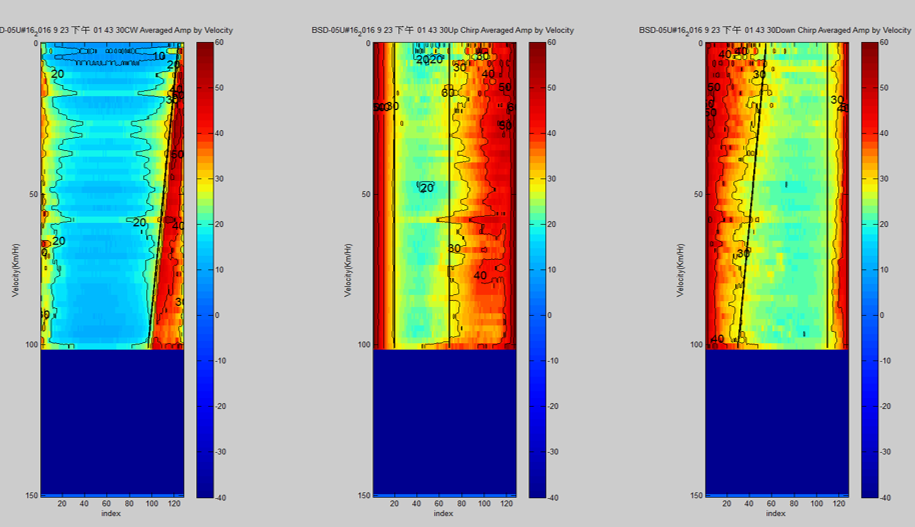The height and width of the screenshot is (527, 915).
Task: Select the colorbar beside the Down Chirp plot
Action: 870,270
